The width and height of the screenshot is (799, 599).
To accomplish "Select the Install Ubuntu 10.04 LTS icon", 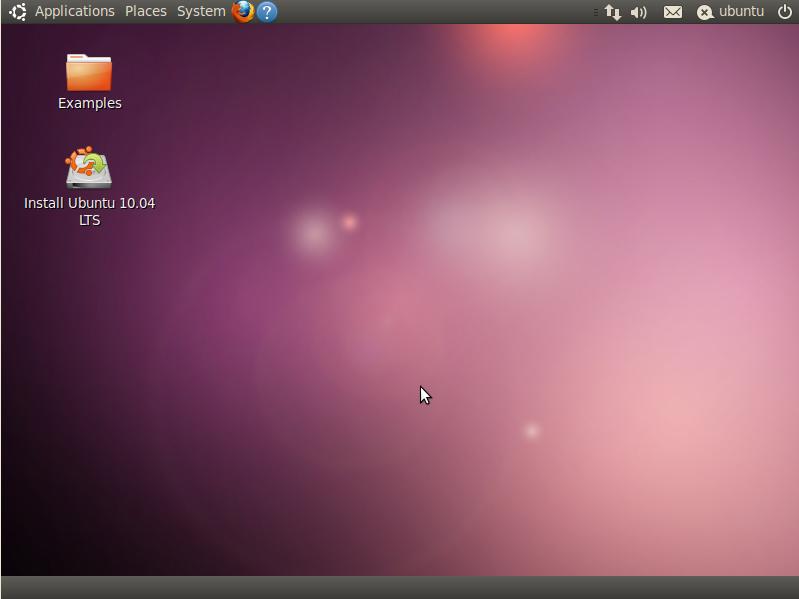I will pos(89,167).
